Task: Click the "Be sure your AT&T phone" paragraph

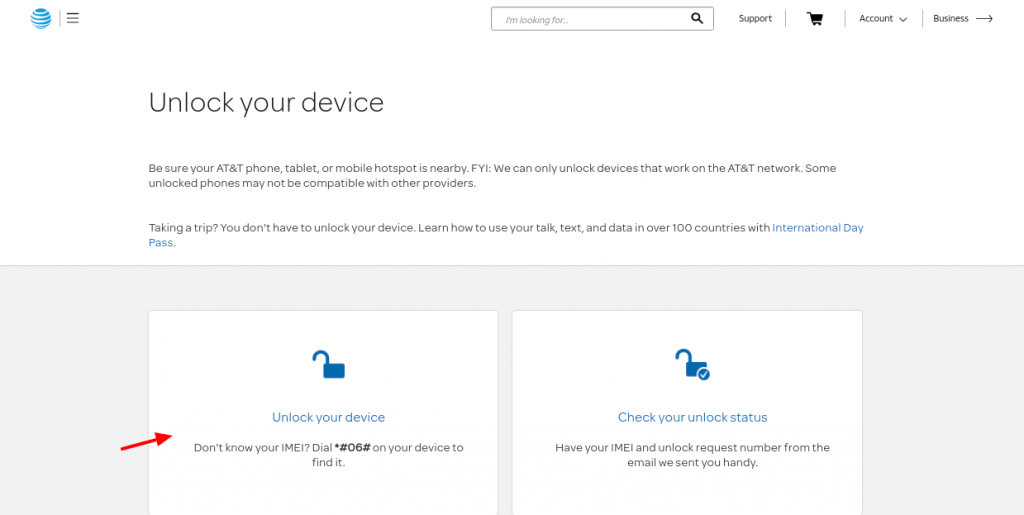Action: point(492,176)
